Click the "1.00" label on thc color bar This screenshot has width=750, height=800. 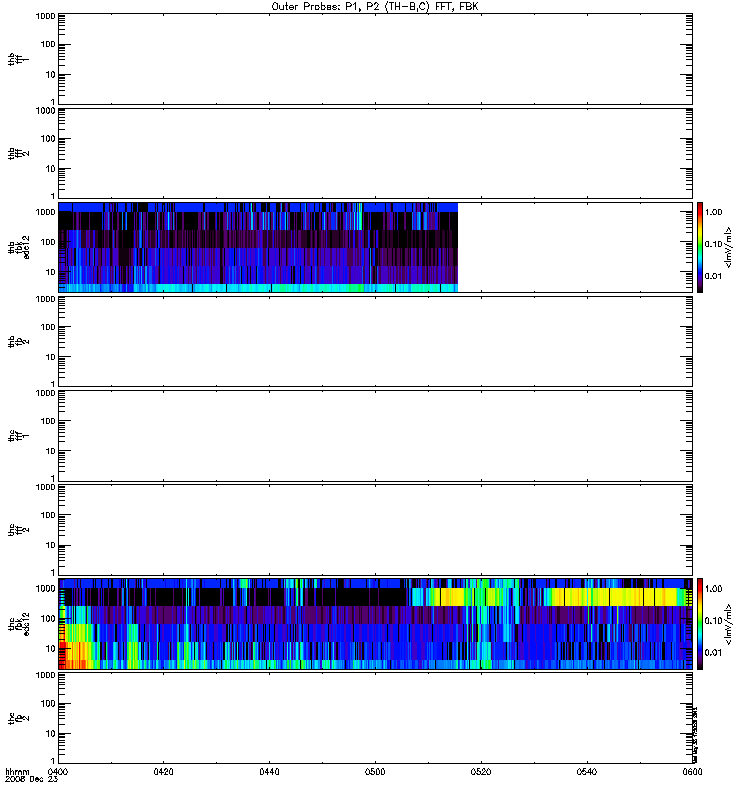(713, 589)
